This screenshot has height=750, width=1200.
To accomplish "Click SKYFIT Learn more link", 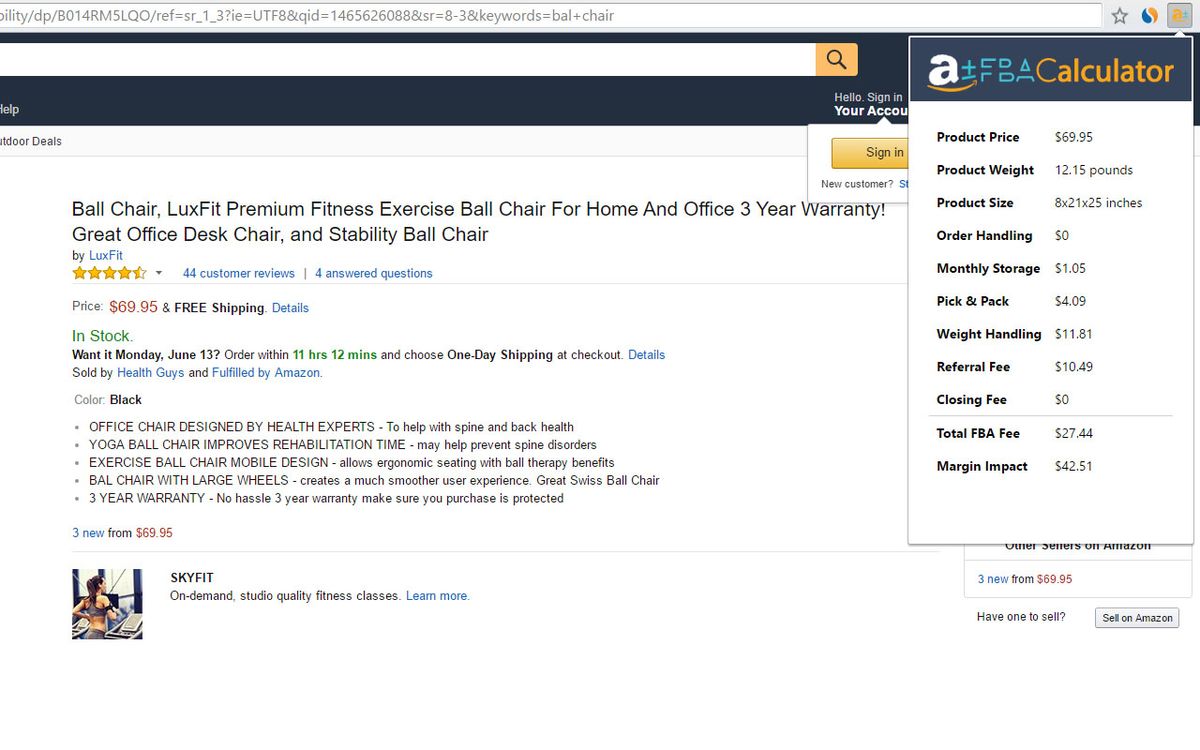I will (x=437, y=596).
